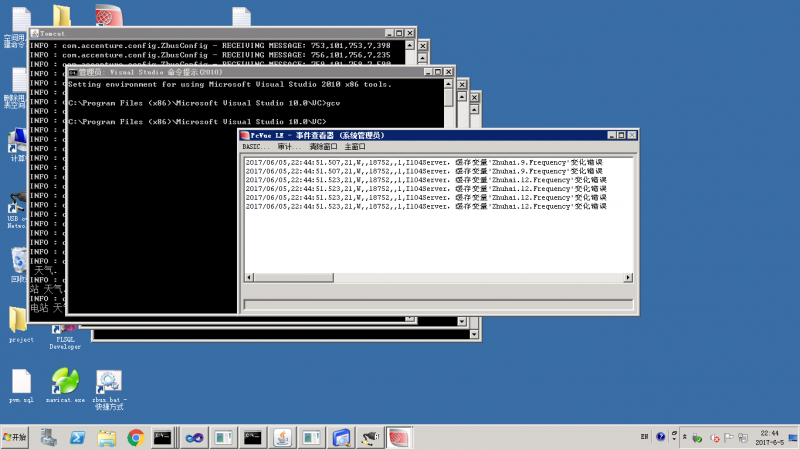This screenshot has height=450, width=800.
Task: Switch to the command prompt icon beside Chrome
Action: pyautogui.click(x=163, y=437)
